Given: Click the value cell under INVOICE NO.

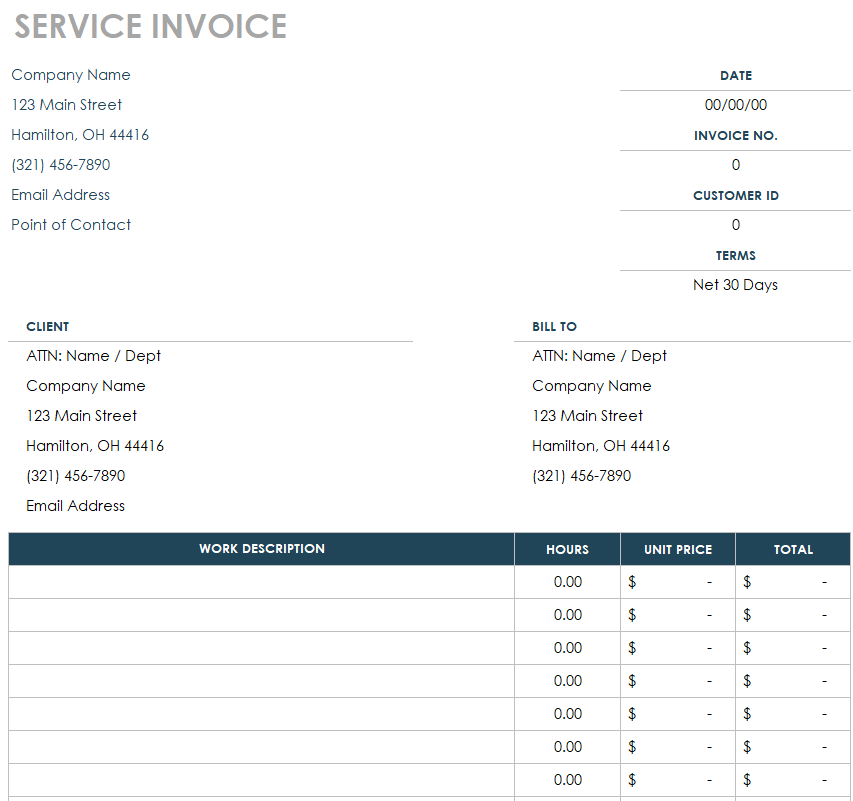Looking at the screenshot, I should [735, 165].
